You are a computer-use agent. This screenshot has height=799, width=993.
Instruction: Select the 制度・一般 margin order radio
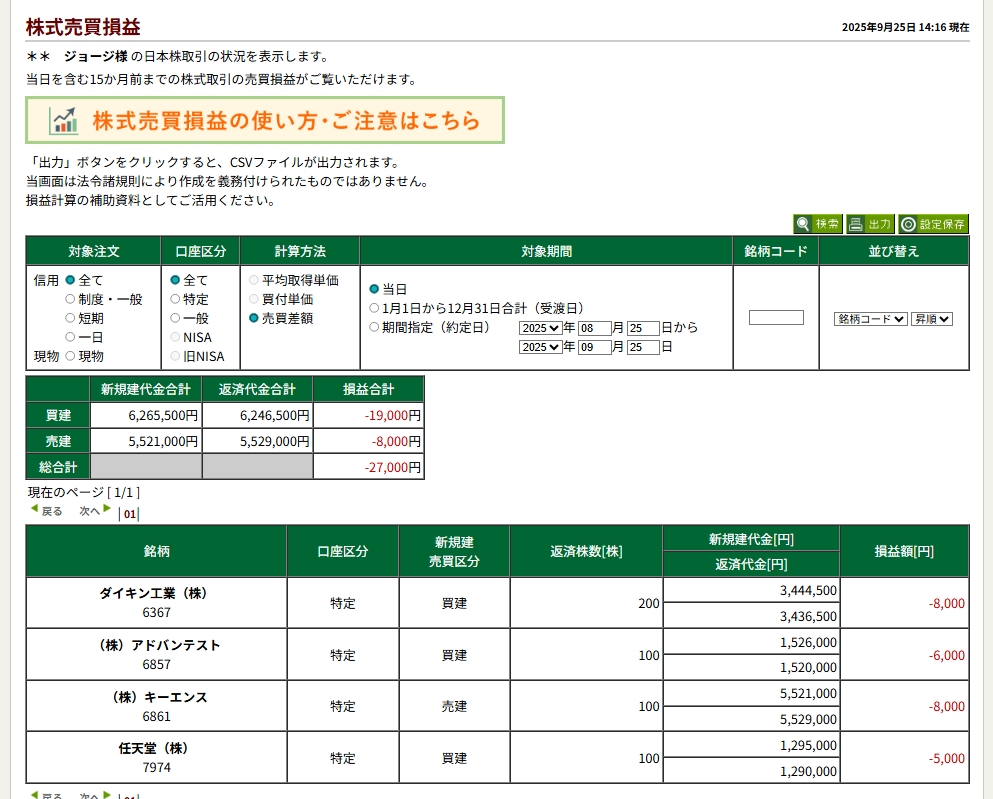click(70, 299)
